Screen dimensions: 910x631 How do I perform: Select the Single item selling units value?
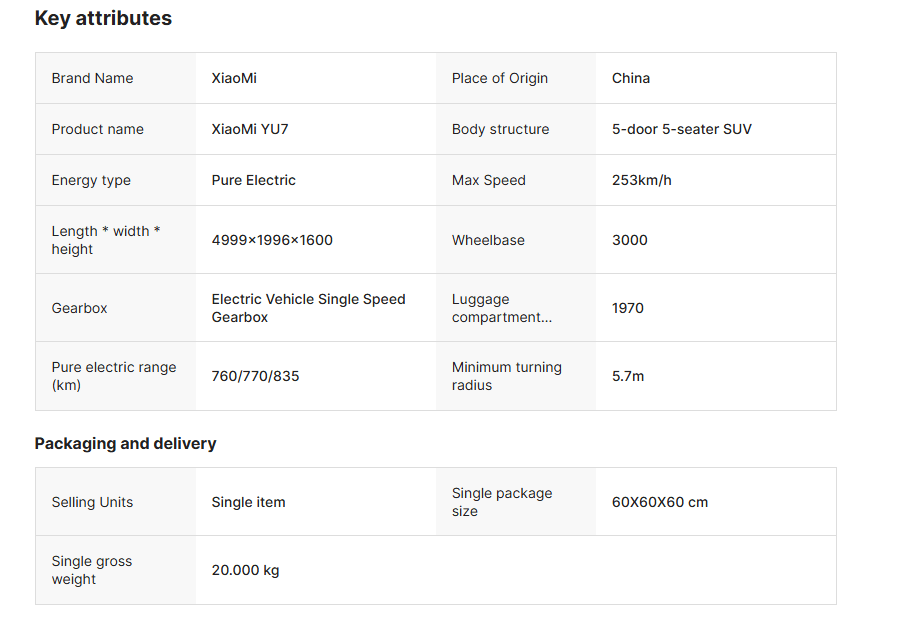pyautogui.click(x=248, y=502)
